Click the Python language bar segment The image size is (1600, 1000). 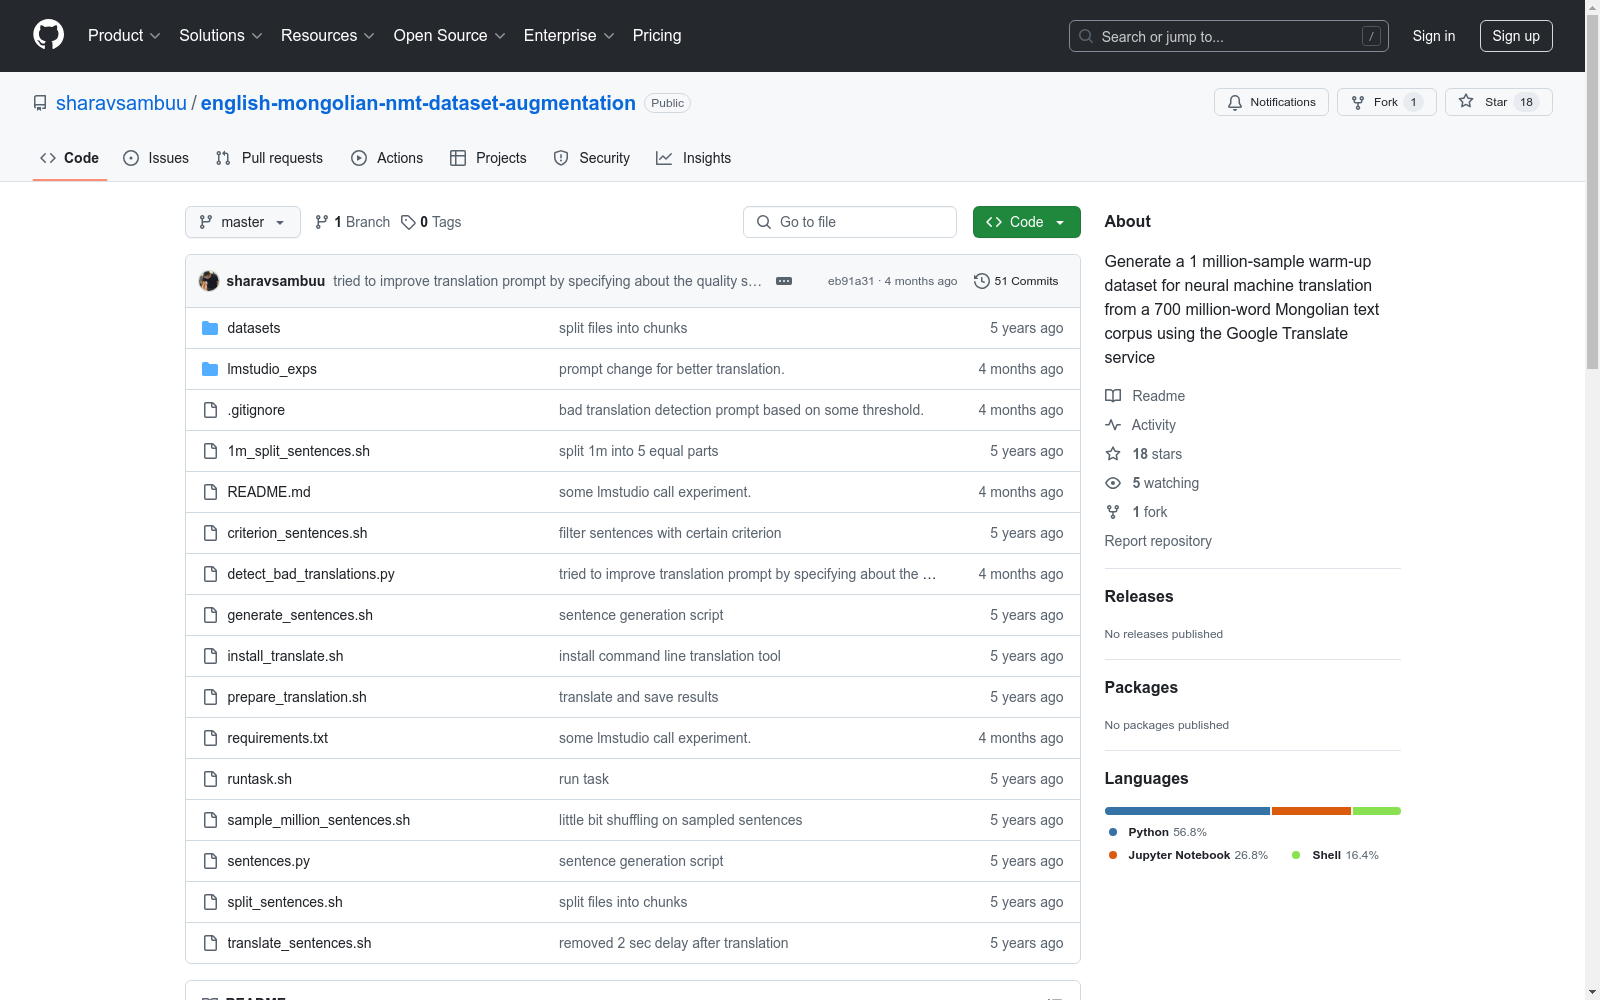[1187, 811]
